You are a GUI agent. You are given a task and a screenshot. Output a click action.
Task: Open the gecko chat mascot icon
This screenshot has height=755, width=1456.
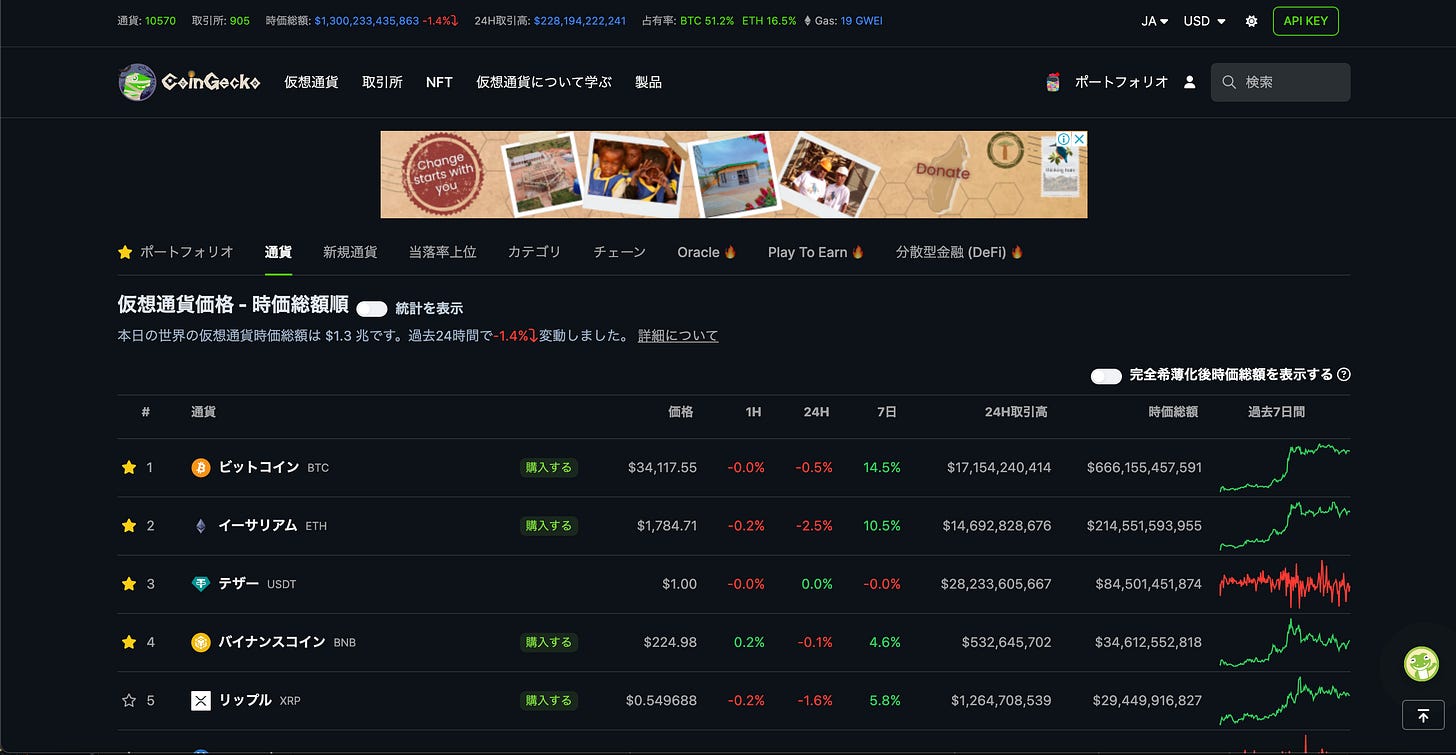1421,663
